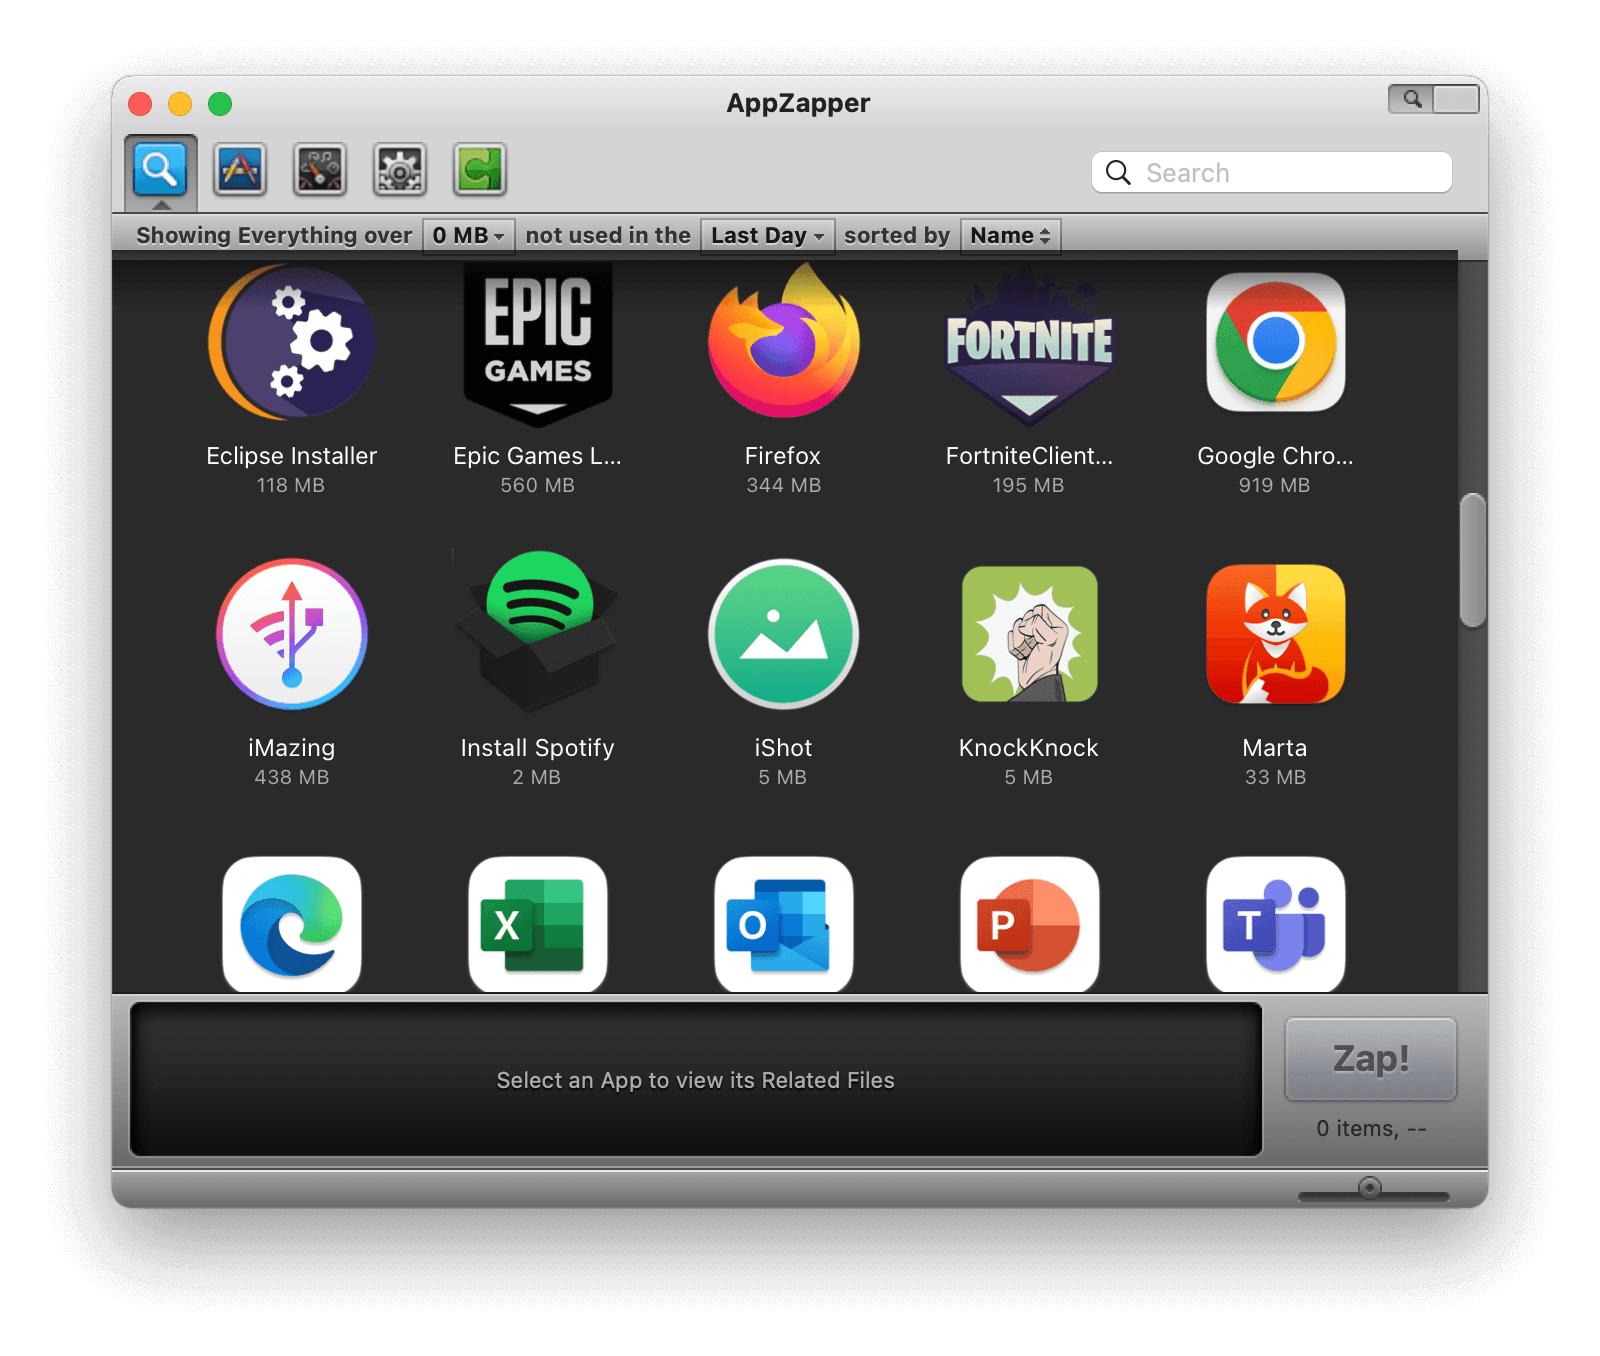Screen dimensions: 1600x1356
Task: Click the 'iMazing' label text
Action: 292,748
